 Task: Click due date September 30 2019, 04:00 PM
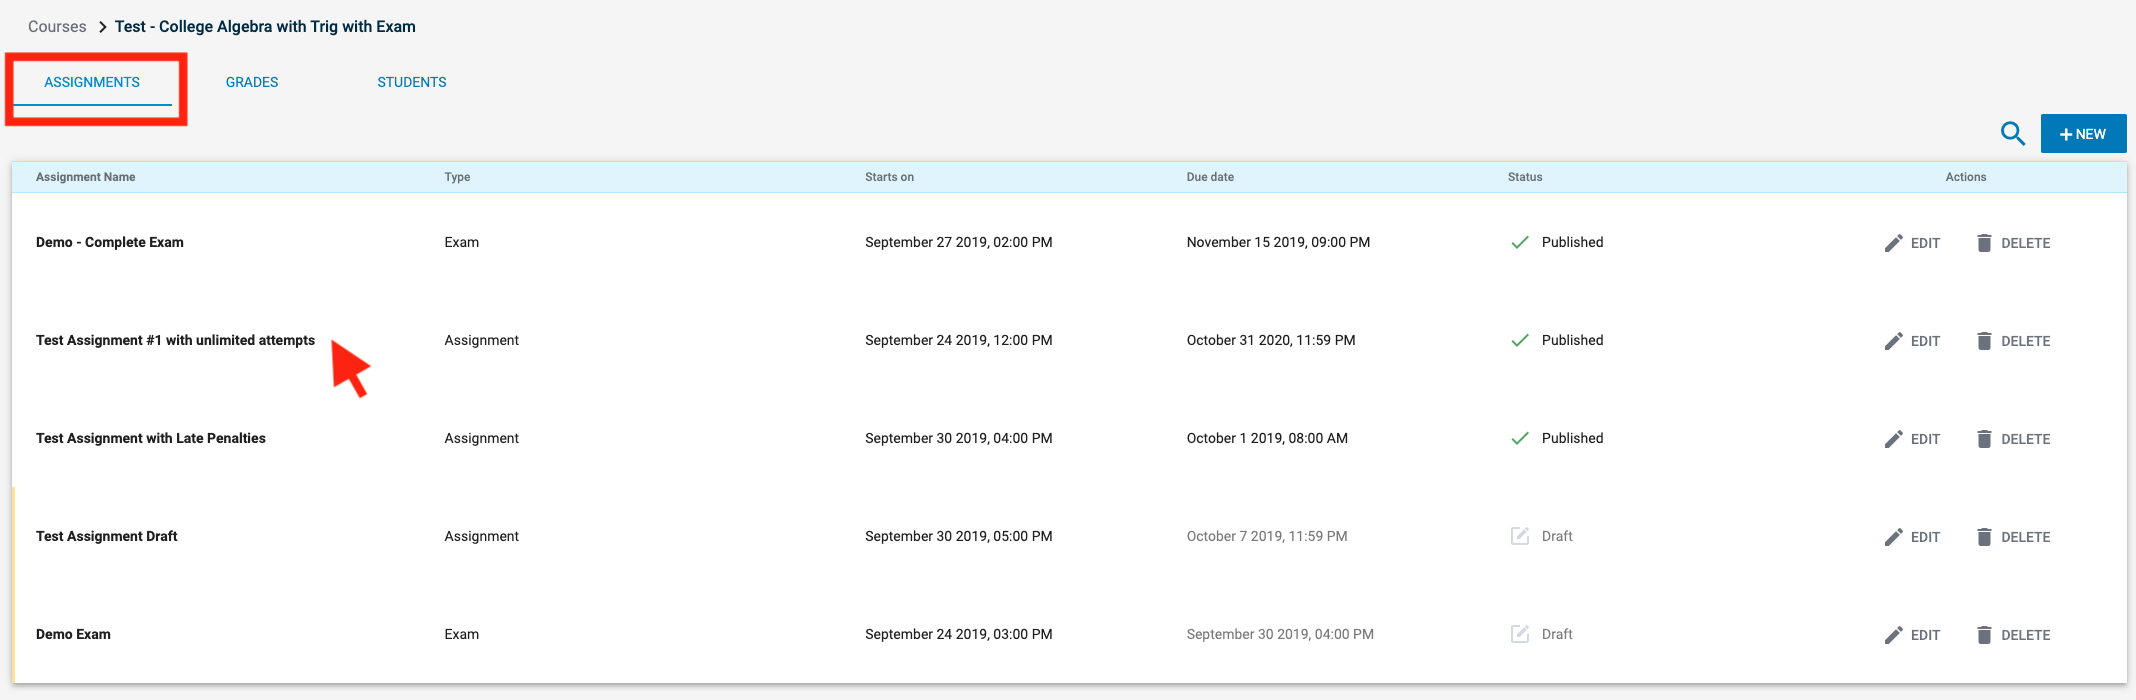coord(1280,634)
